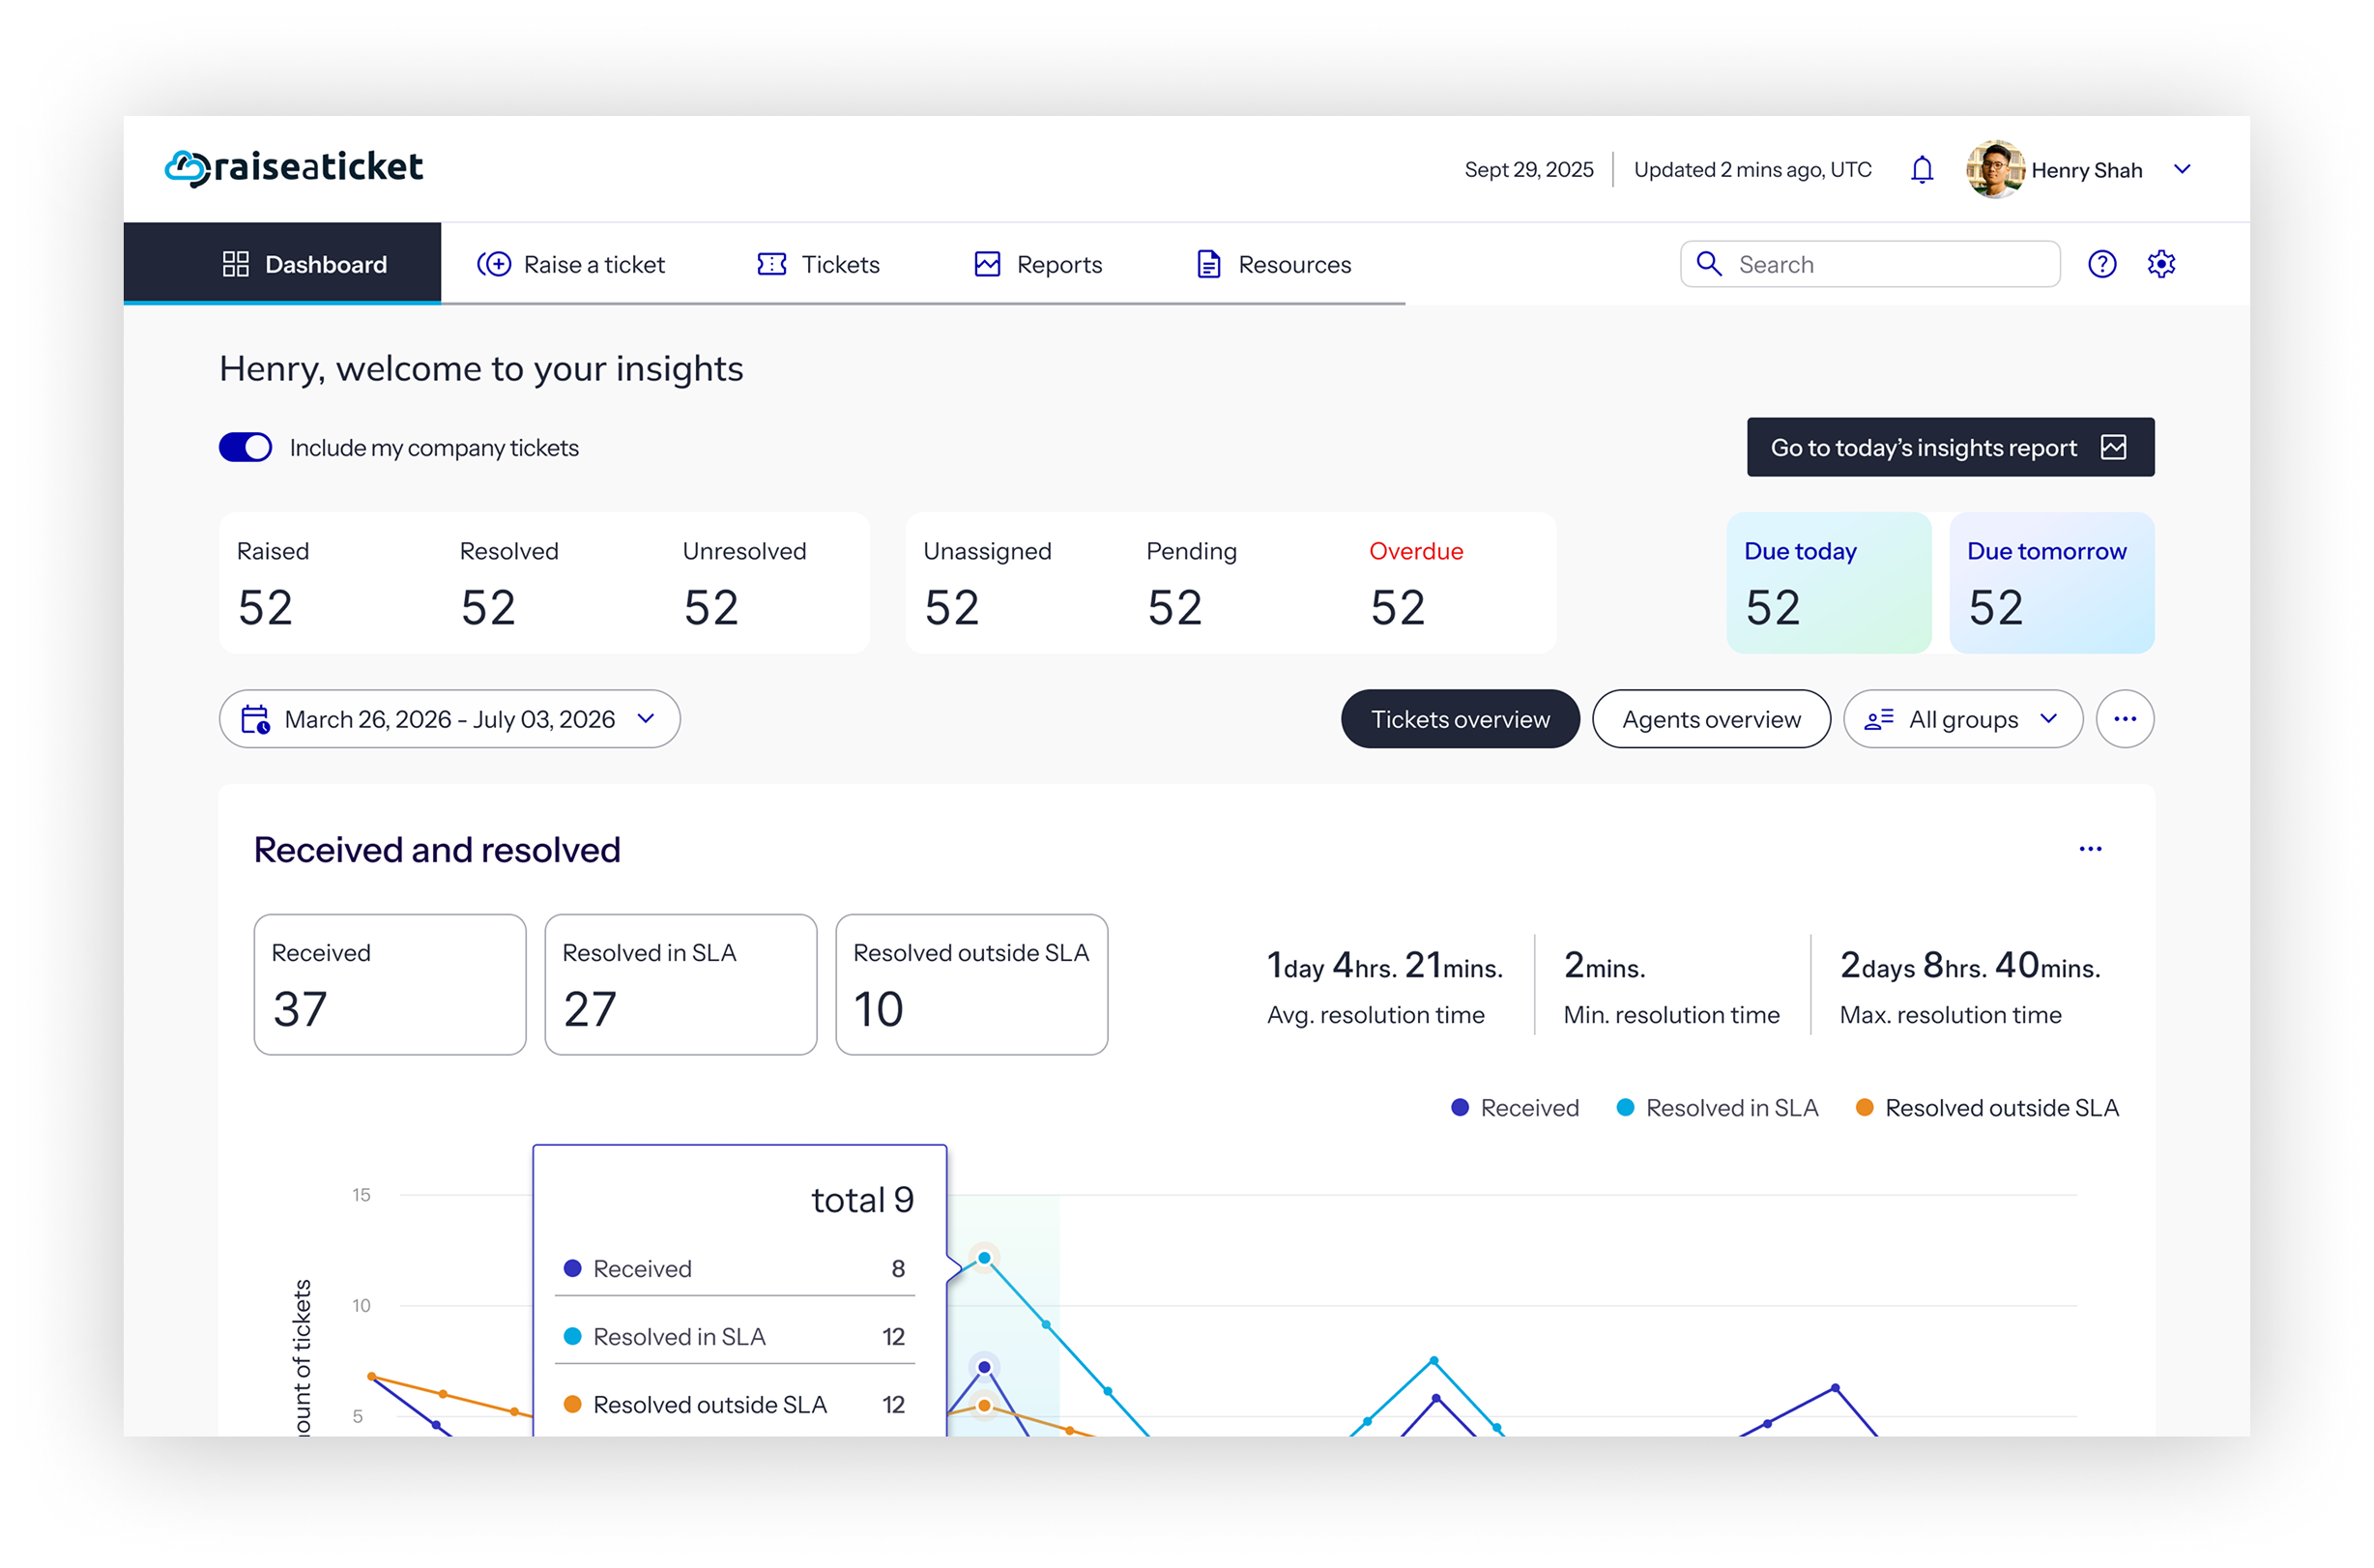The height and width of the screenshot is (1568, 2374).
Task: Click the 'total 9' tooltip header
Action: coord(862,1200)
